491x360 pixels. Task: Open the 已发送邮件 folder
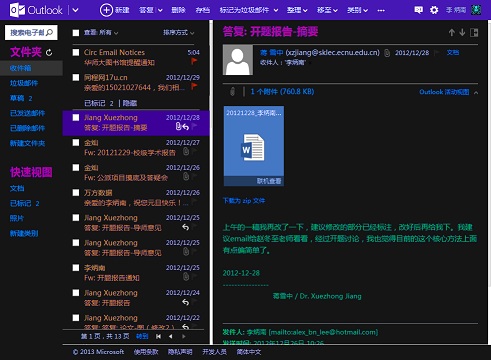click(27, 113)
